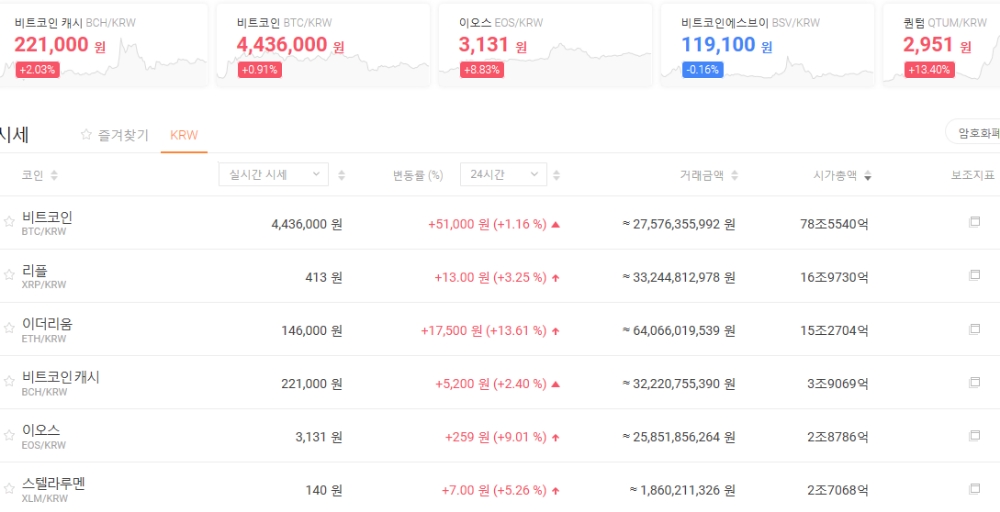Open the Bitcoin Cash chart indicator icon
Image resolution: width=1000 pixels, height=512 pixels.
coord(974,383)
